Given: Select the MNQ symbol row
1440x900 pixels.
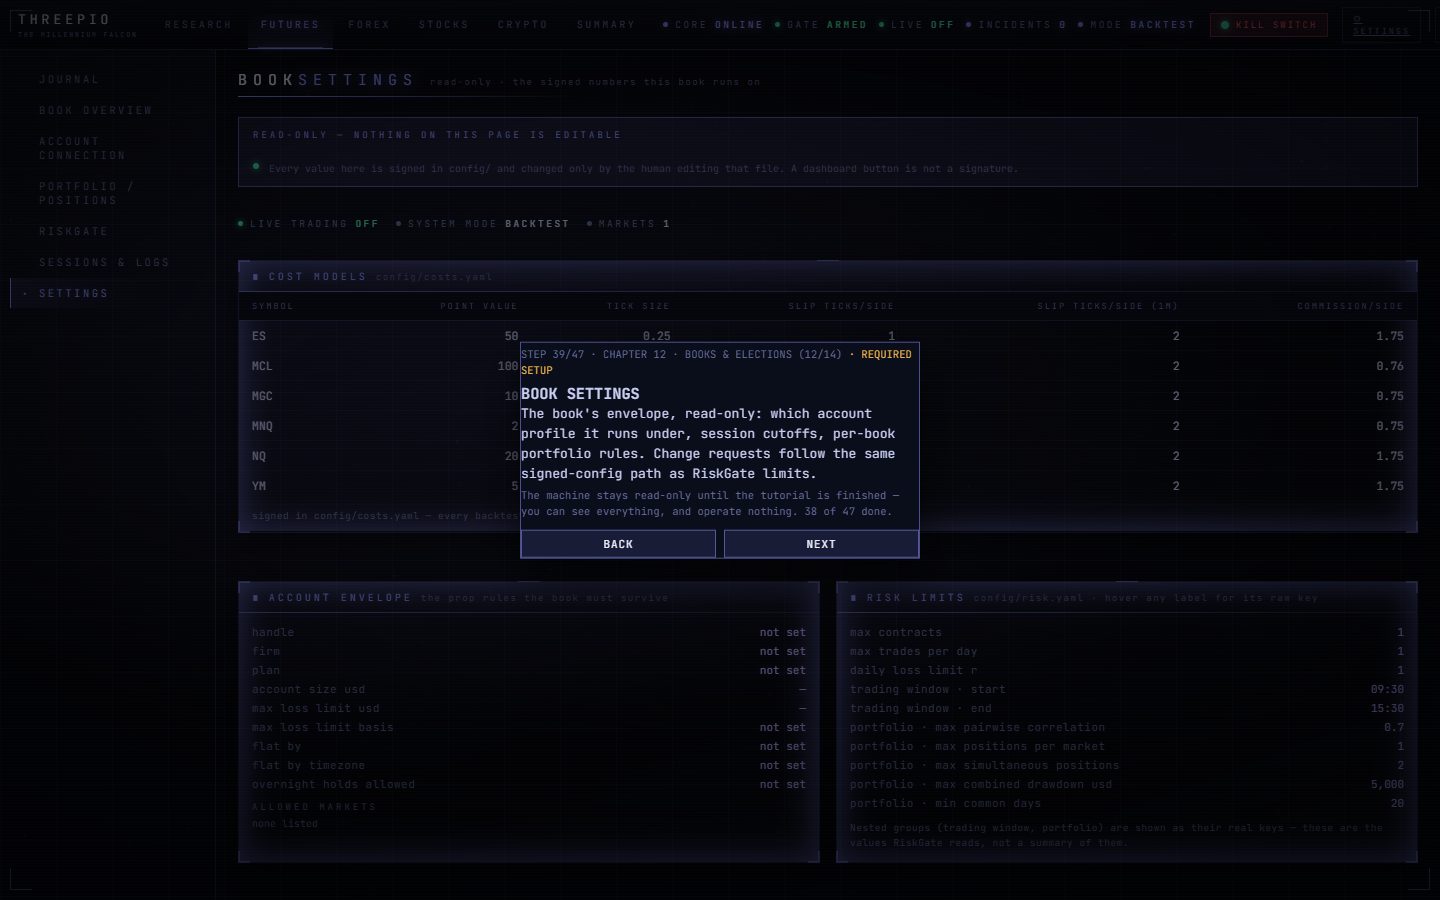Looking at the screenshot, I should tap(828, 426).
